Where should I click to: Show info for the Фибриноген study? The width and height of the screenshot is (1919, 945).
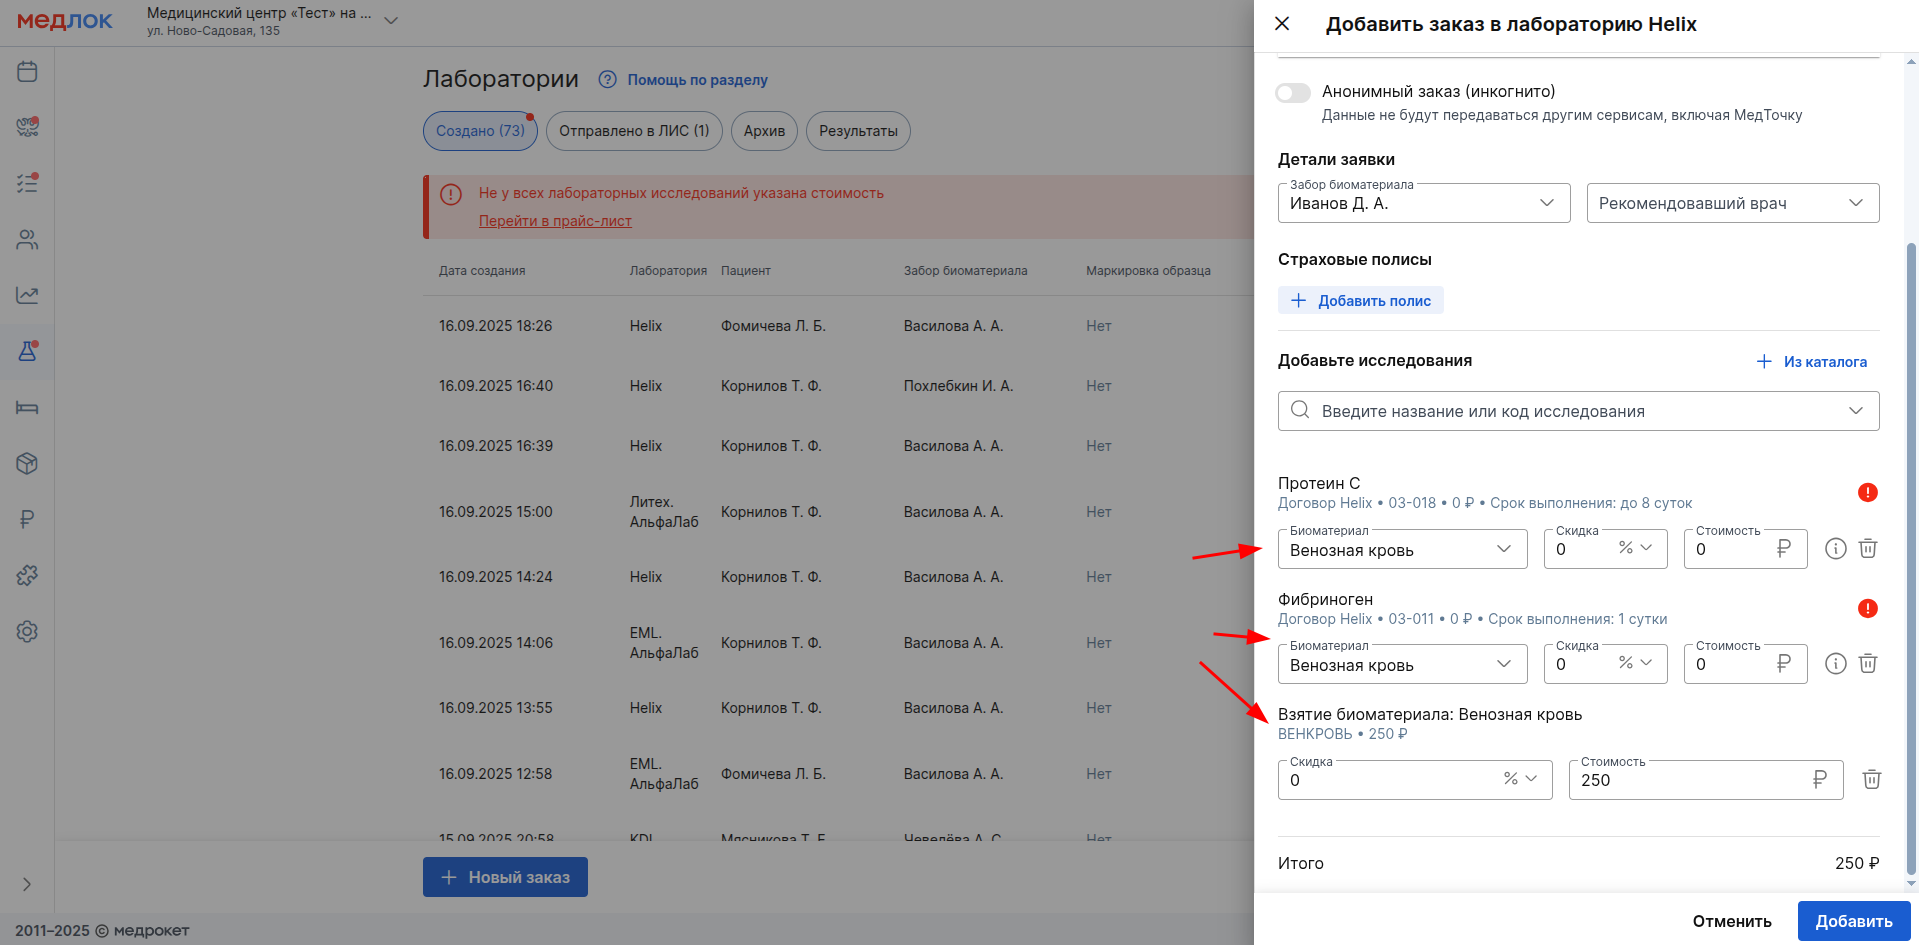click(x=1835, y=664)
